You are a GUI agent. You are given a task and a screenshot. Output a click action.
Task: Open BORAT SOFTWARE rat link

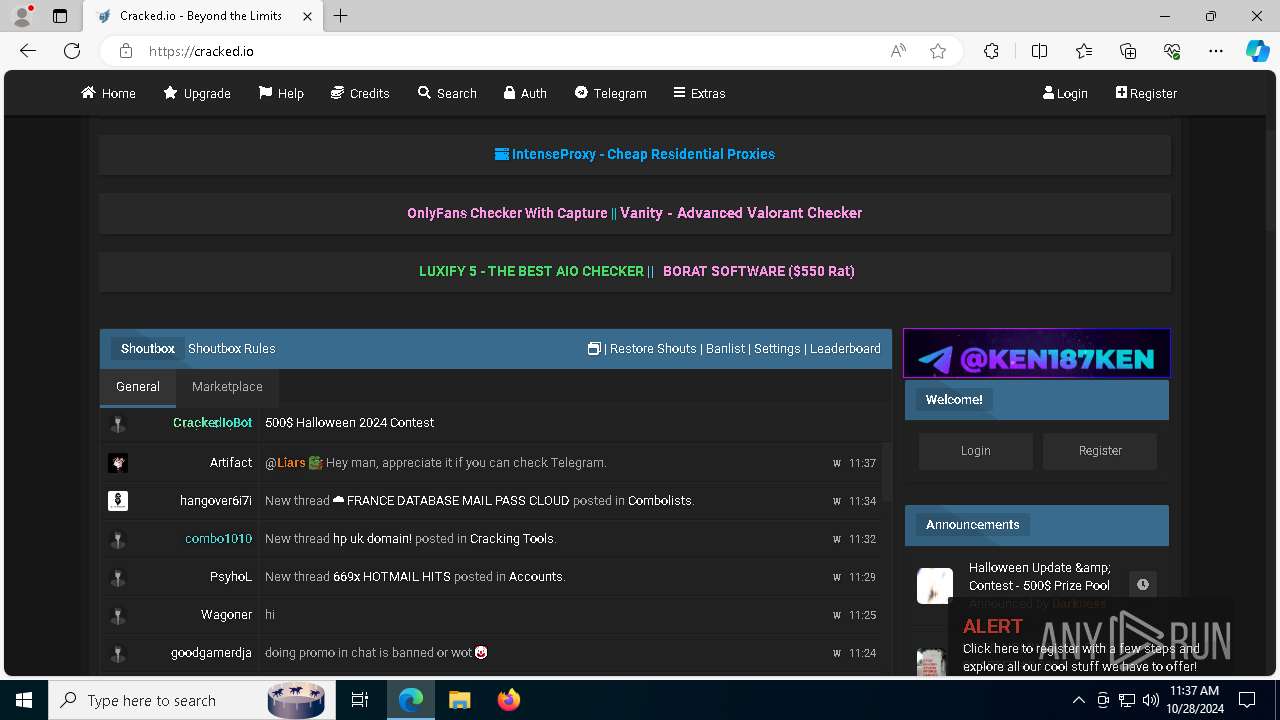[759, 271]
